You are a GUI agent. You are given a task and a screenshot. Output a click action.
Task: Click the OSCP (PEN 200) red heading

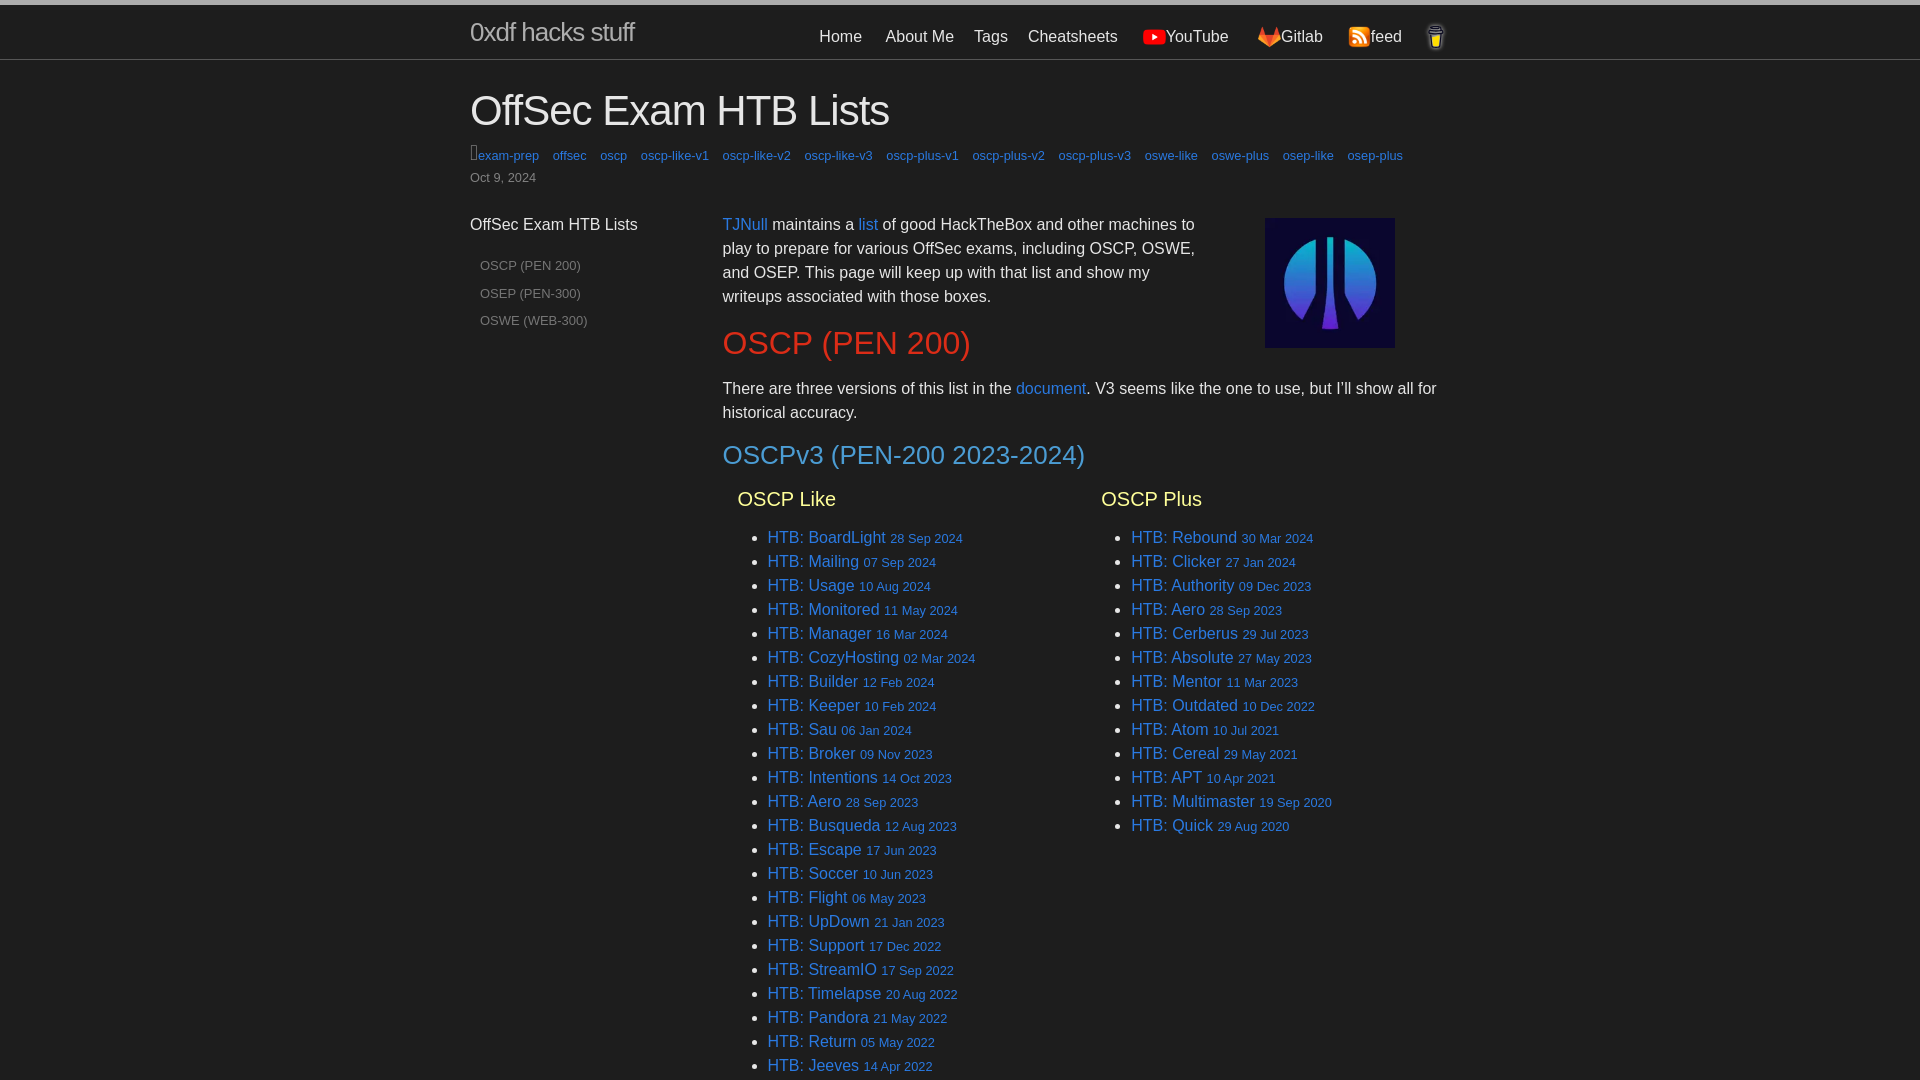tap(846, 343)
